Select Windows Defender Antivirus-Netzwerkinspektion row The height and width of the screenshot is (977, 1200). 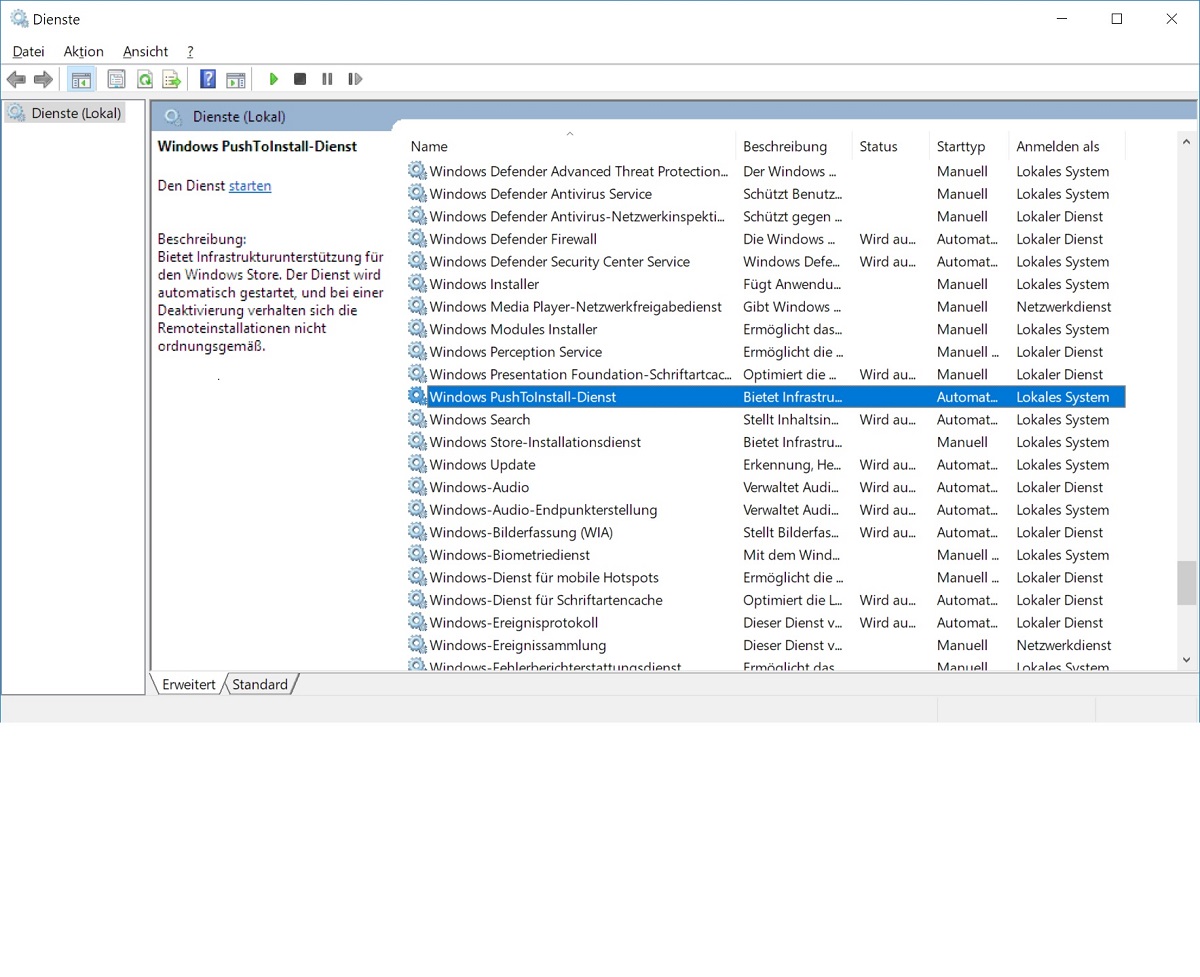point(766,216)
